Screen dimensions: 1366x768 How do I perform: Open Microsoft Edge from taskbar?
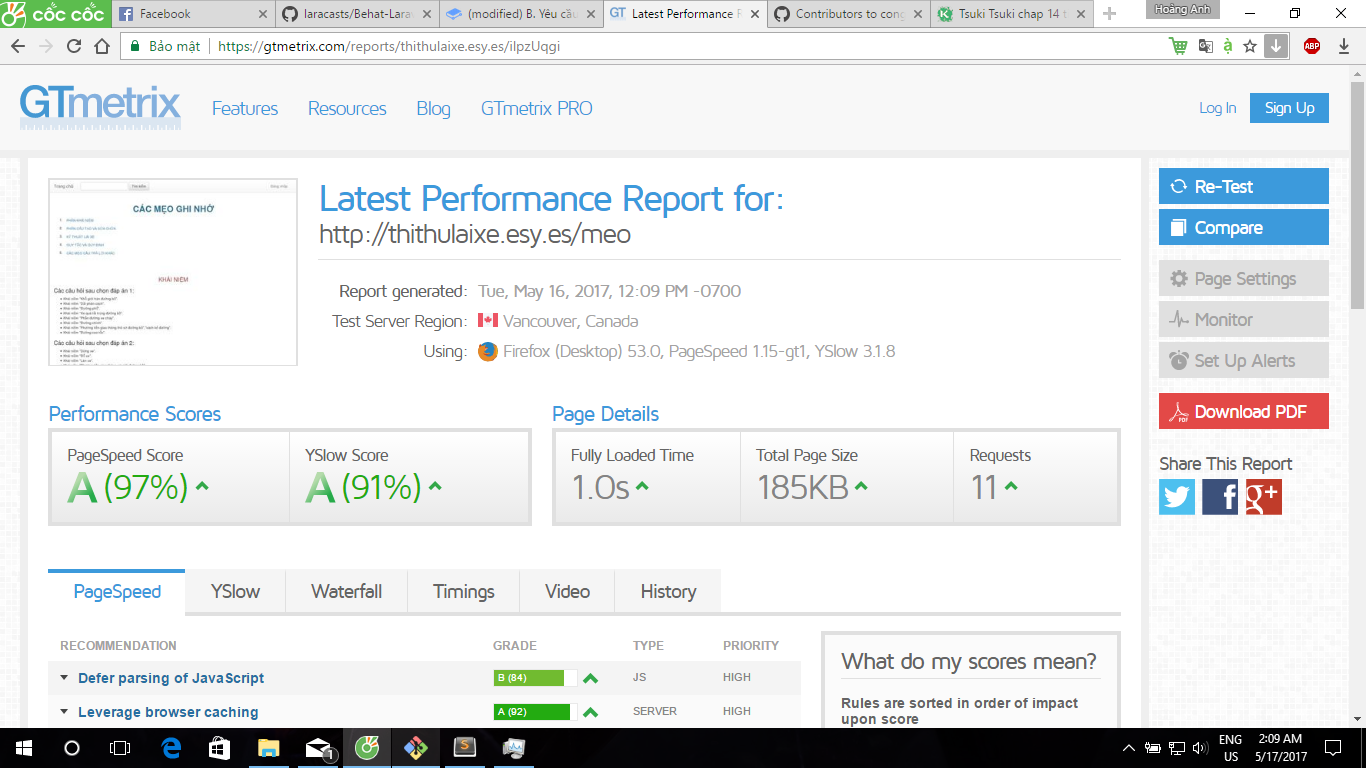171,747
